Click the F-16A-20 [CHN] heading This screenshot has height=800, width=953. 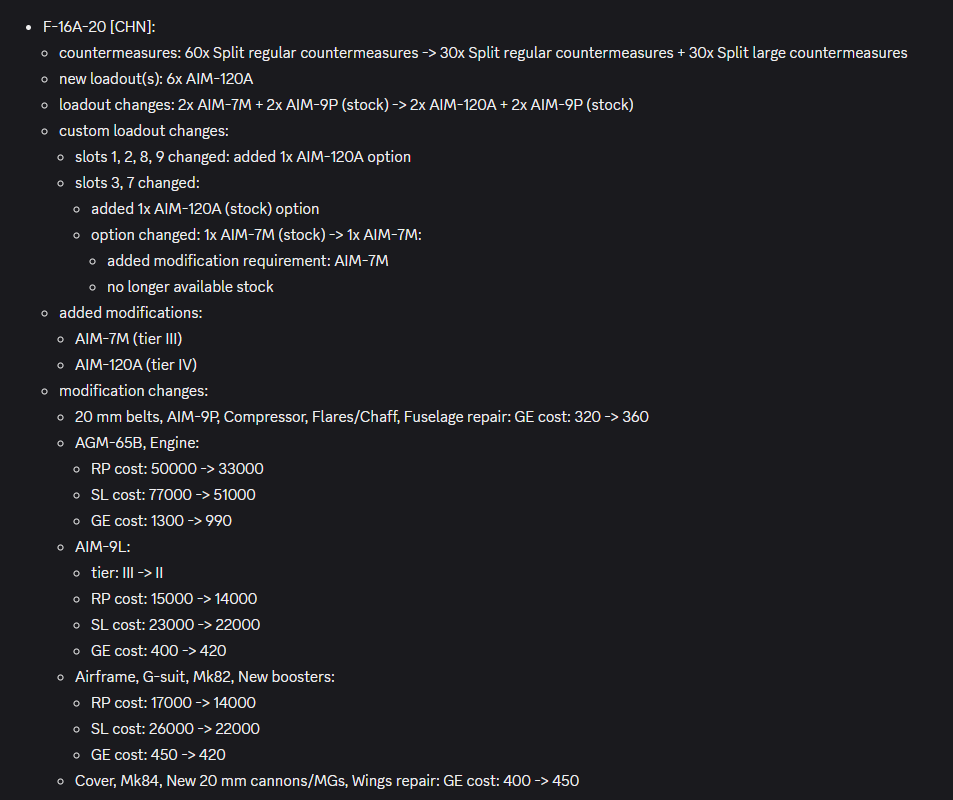(99, 27)
